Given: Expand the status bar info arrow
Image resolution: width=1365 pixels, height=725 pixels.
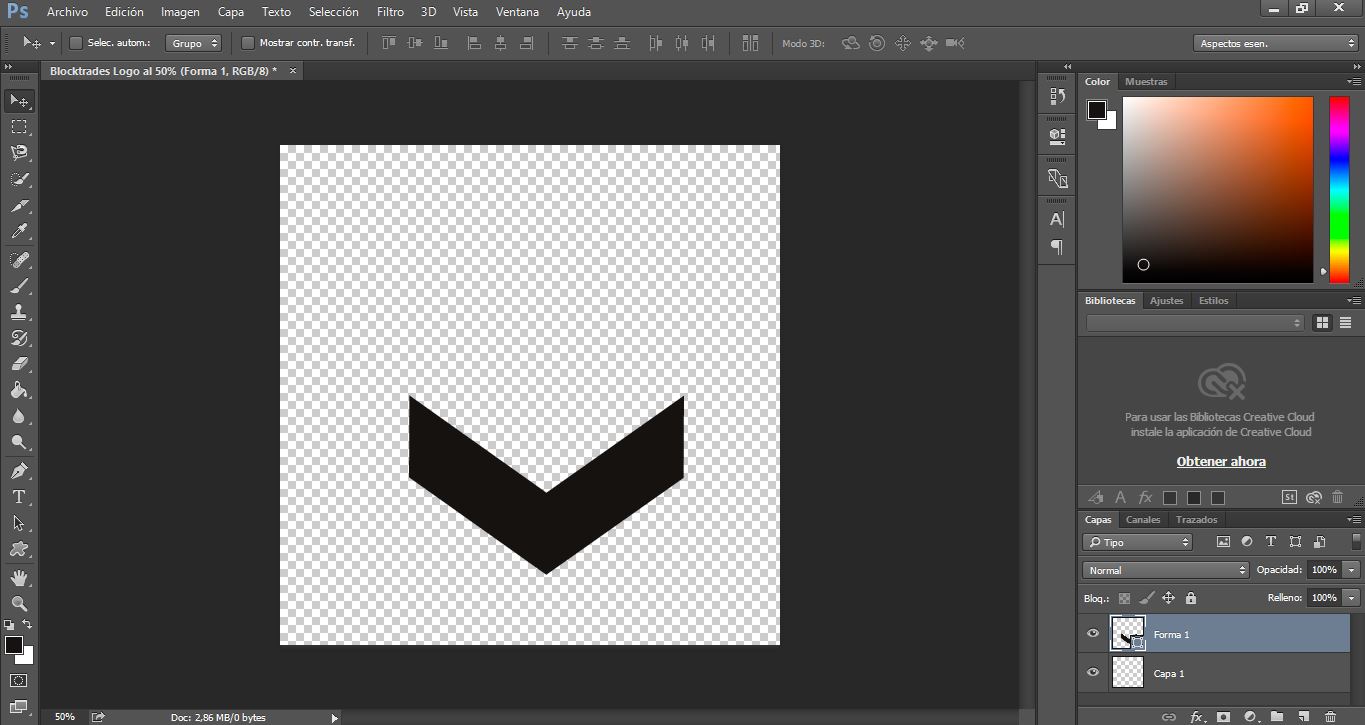Looking at the screenshot, I should [x=335, y=717].
